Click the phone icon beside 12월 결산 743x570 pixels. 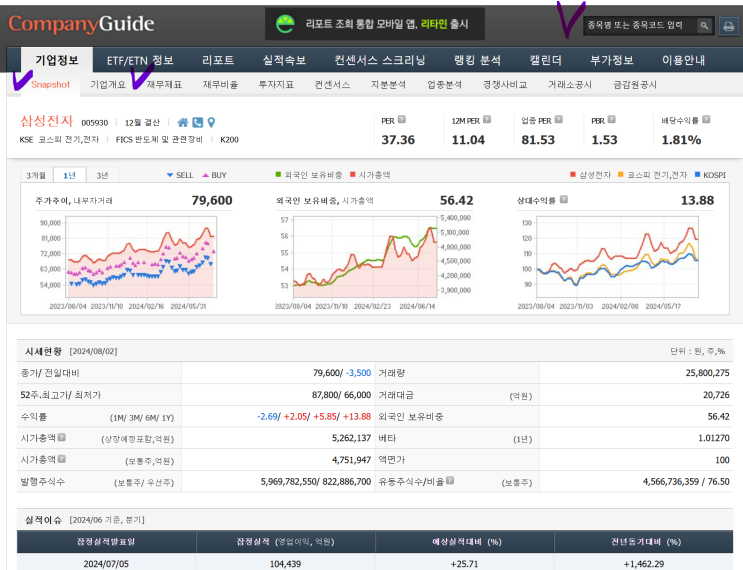(198, 123)
